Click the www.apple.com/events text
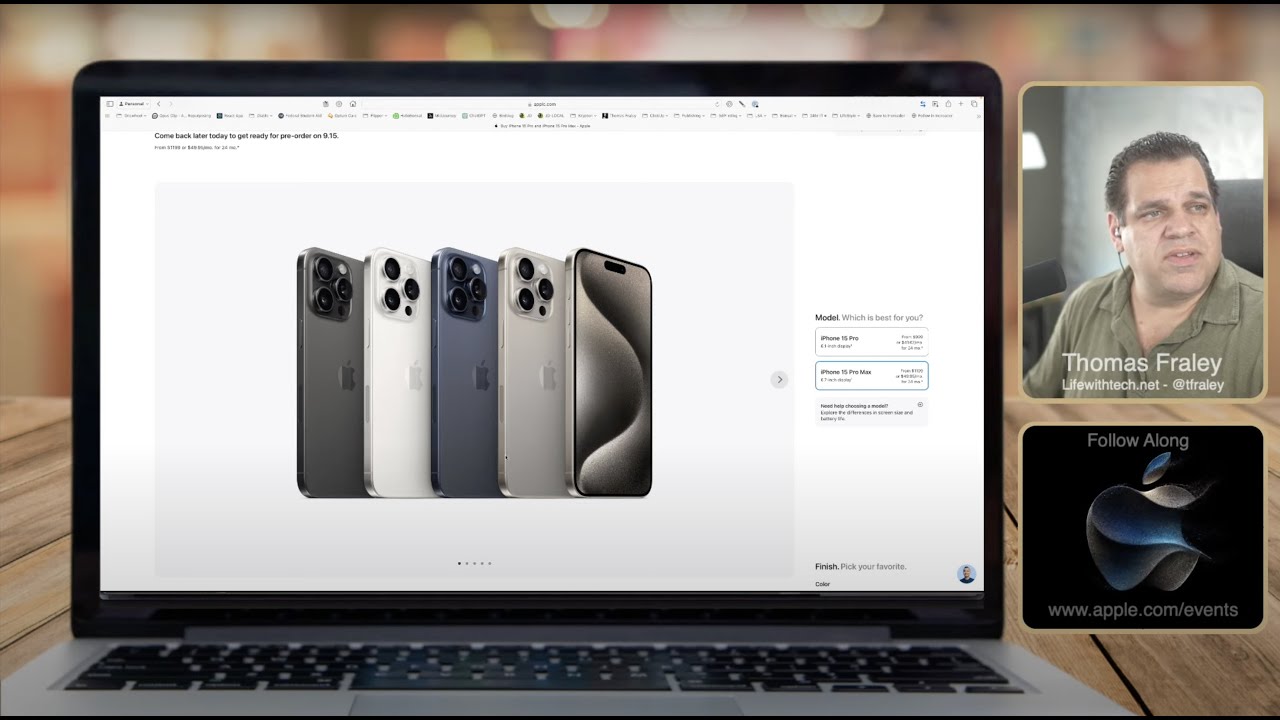 coord(1143,610)
